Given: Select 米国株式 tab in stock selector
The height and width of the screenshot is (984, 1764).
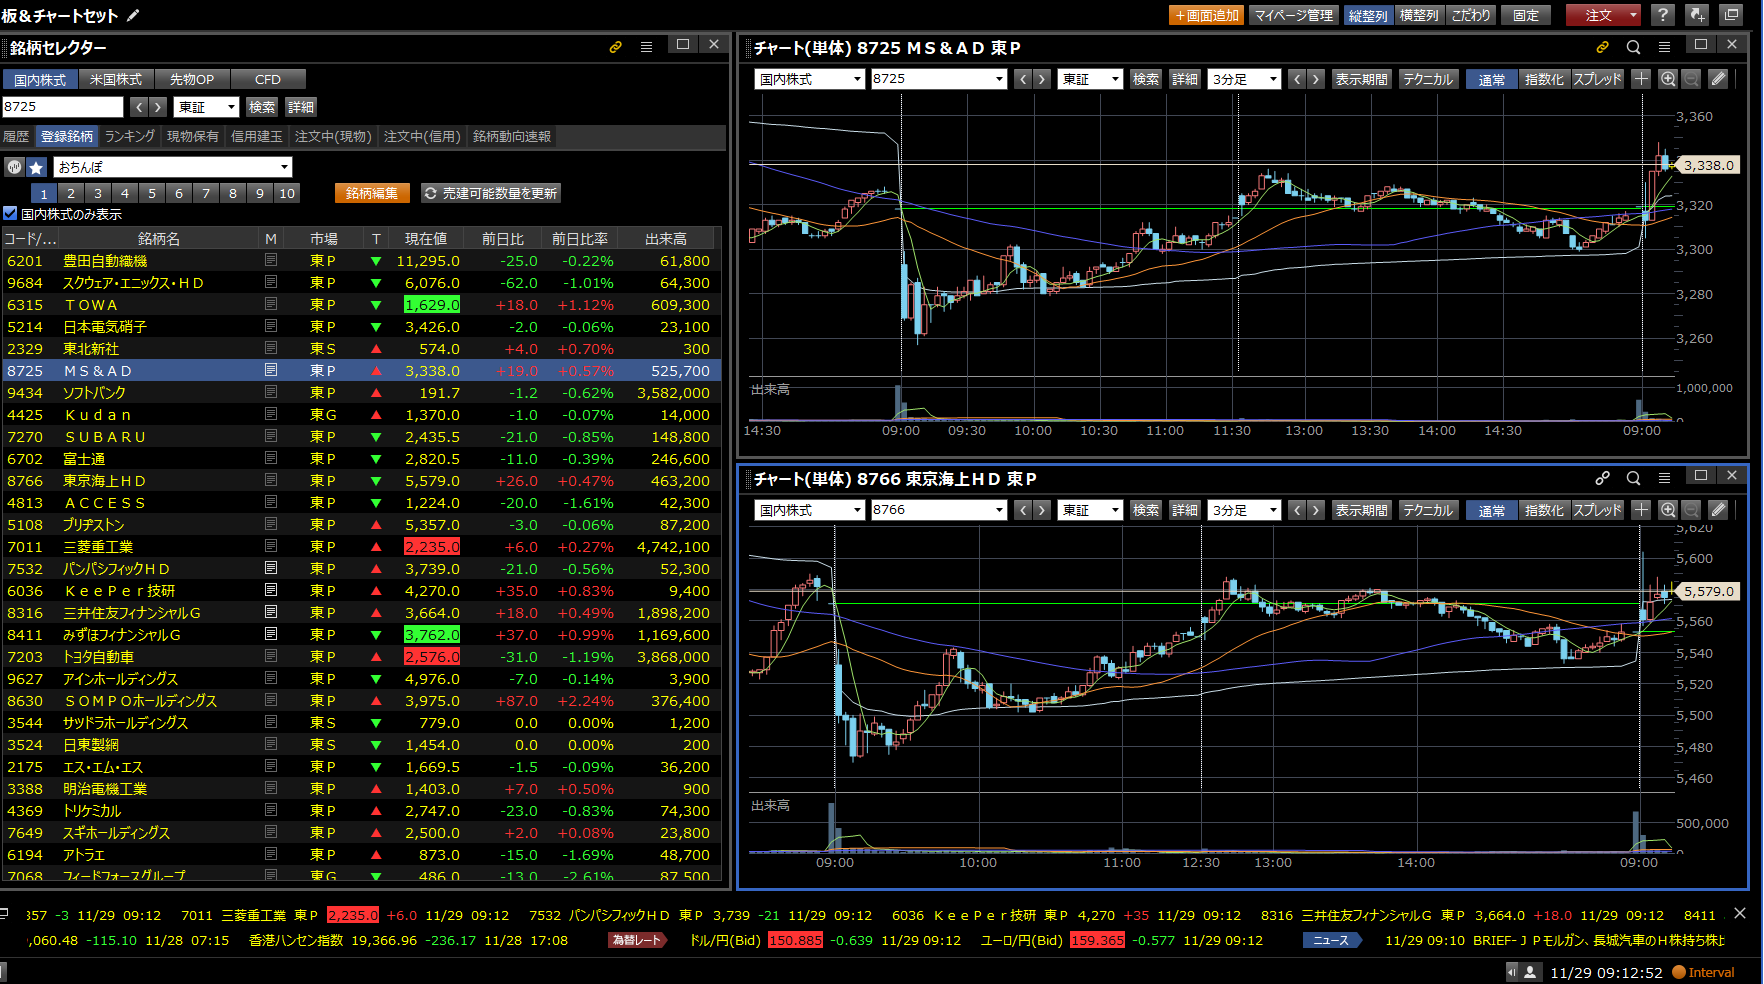Looking at the screenshot, I should coord(116,79).
